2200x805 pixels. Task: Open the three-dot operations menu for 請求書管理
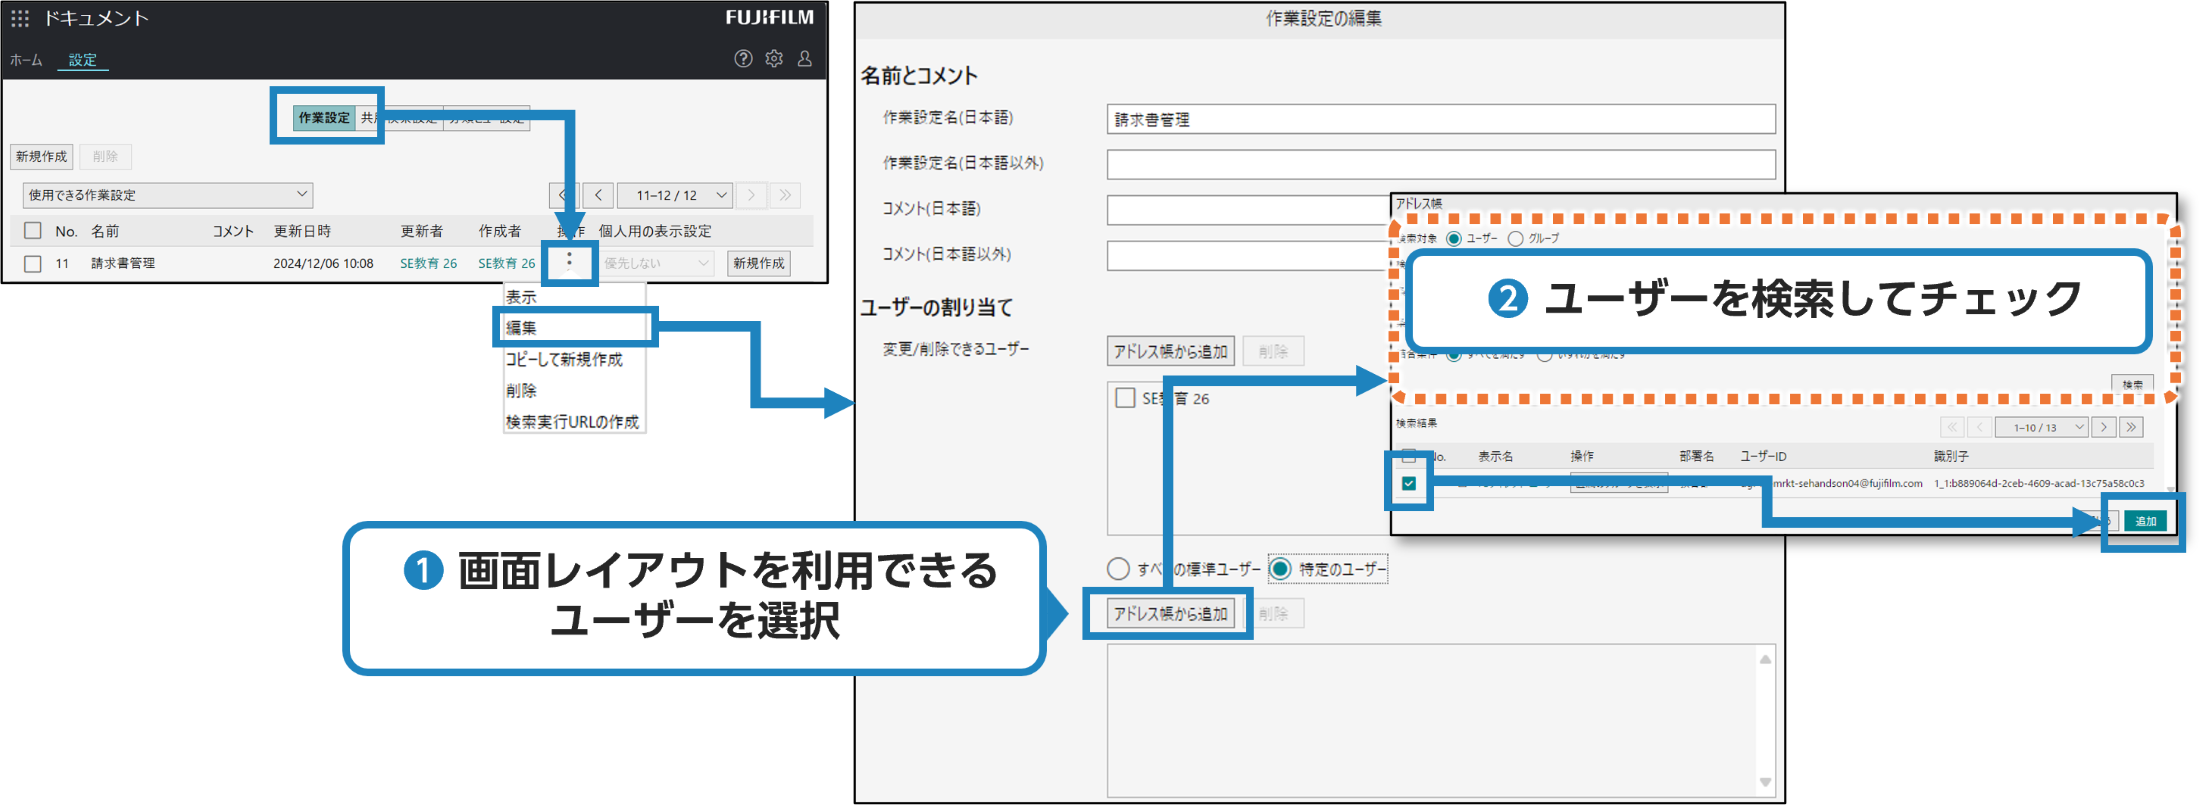pyautogui.click(x=569, y=262)
